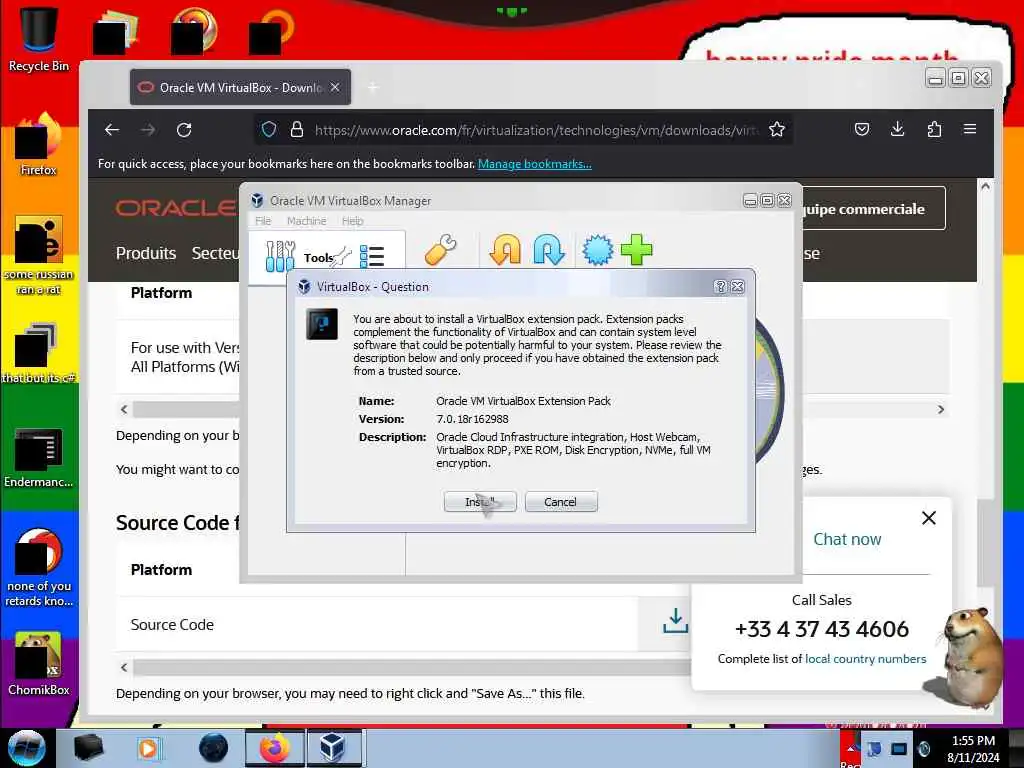Open the Recycle Bin desktop icon
The height and width of the screenshot is (768, 1024).
click(39, 40)
